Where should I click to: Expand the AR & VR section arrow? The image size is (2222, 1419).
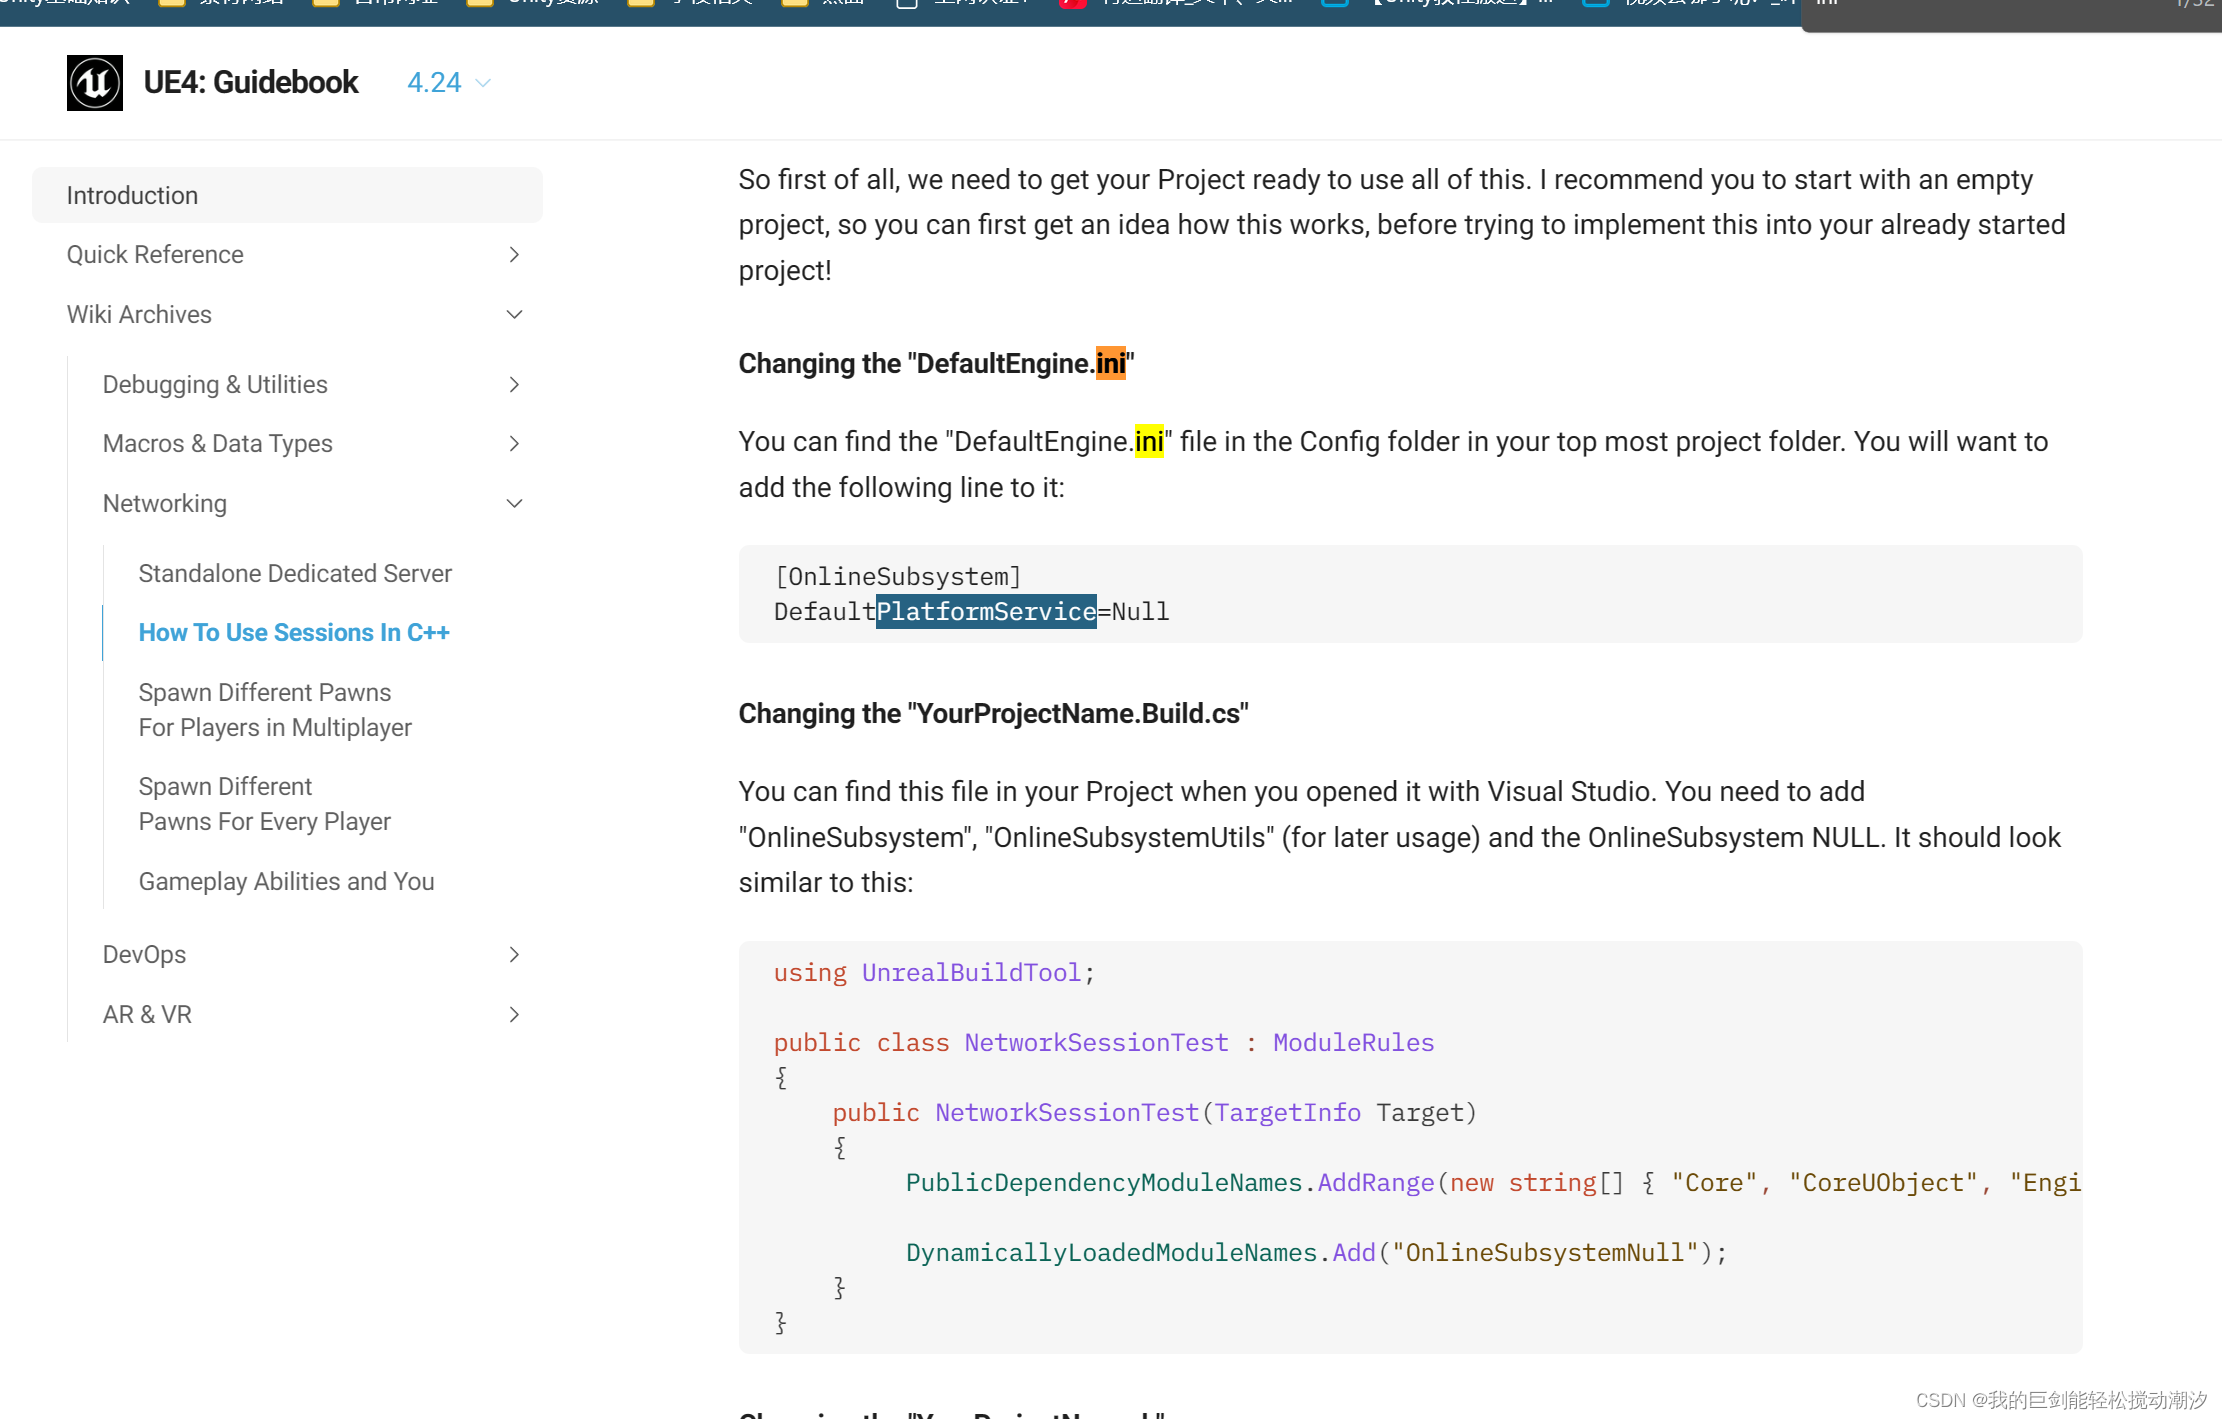point(514,1015)
